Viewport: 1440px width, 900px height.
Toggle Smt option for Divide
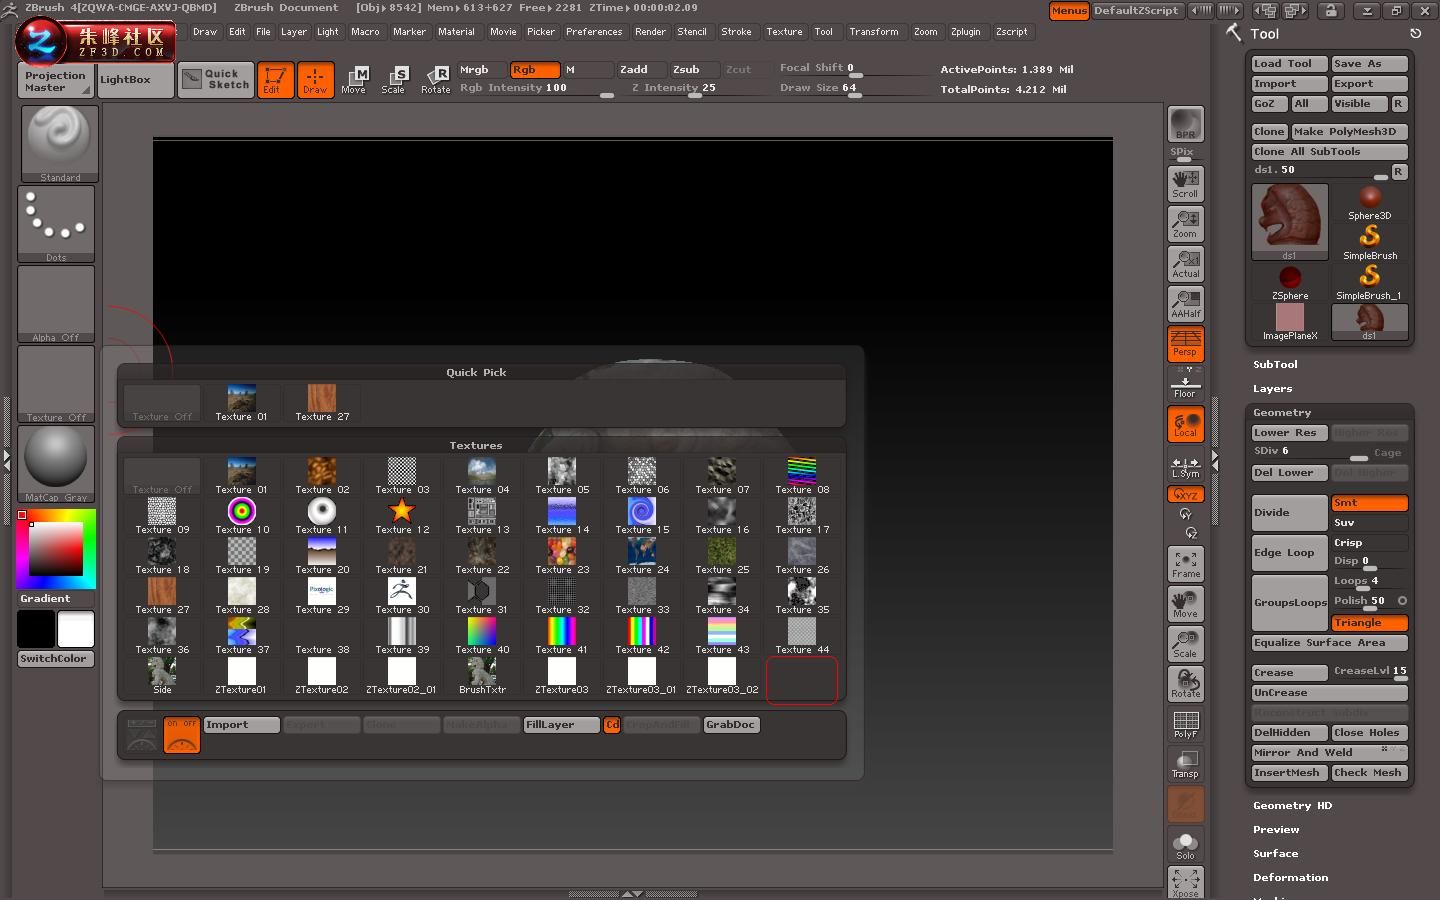[x=1369, y=503]
